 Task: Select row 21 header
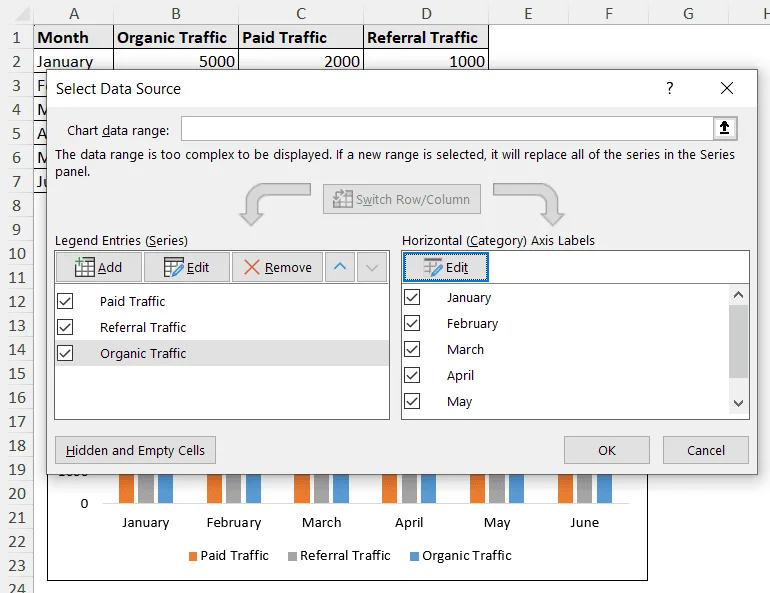click(17, 517)
